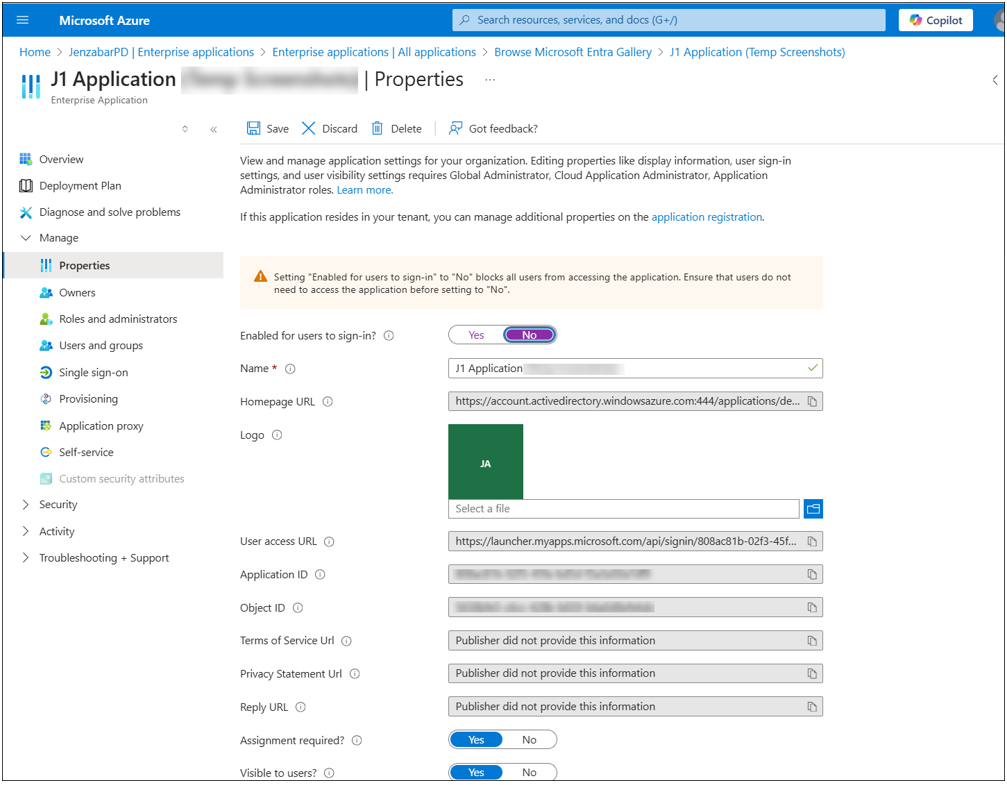Click Got feedback? in the toolbar
Viewport: 1007px width, 785px height.
(493, 128)
